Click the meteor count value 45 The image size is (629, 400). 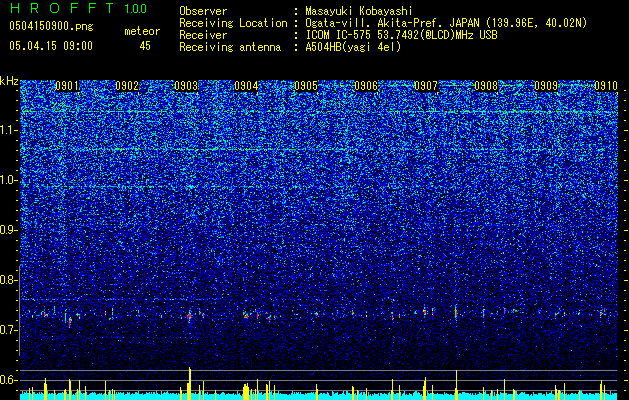tap(145, 46)
